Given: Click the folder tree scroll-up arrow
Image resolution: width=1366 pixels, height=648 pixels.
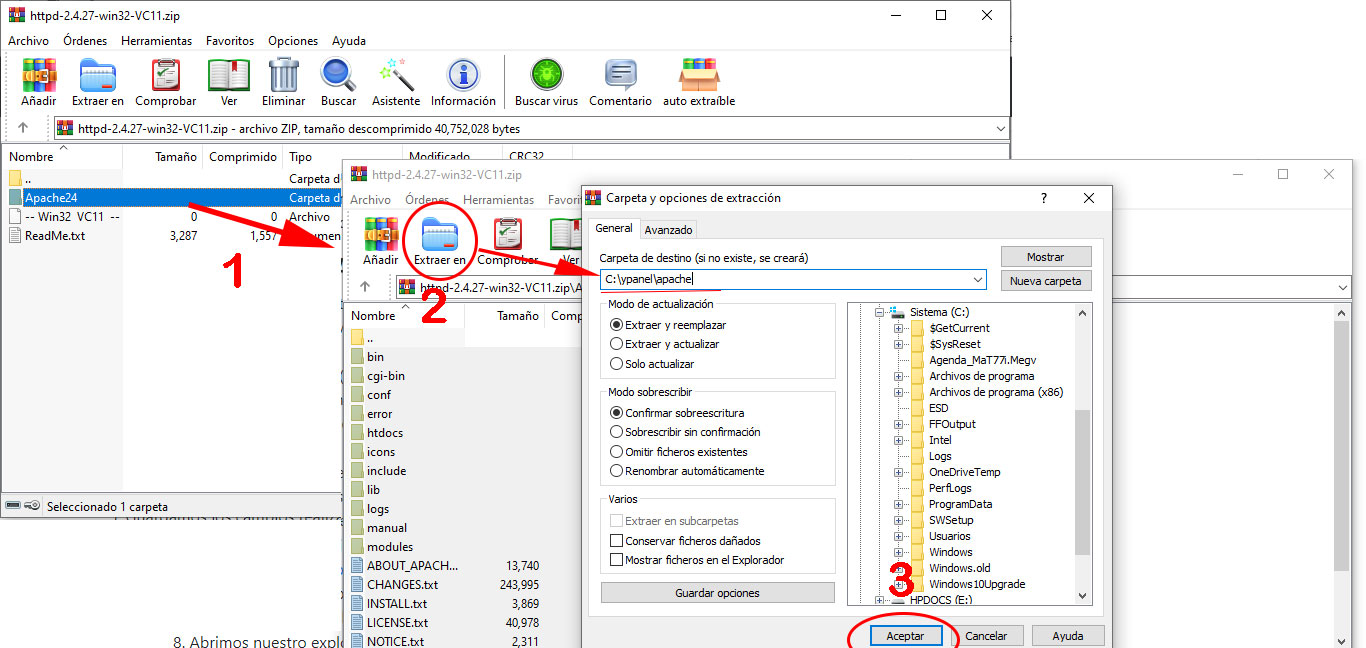Looking at the screenshot, I should coord(1083,313).
